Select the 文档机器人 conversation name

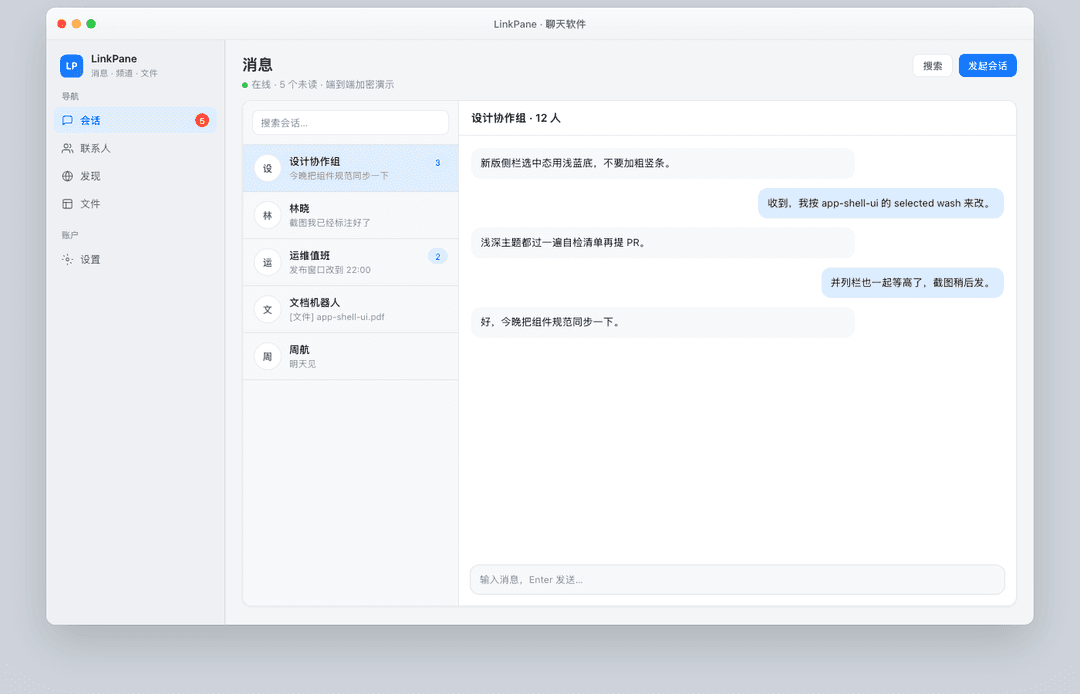pos(315,302)
